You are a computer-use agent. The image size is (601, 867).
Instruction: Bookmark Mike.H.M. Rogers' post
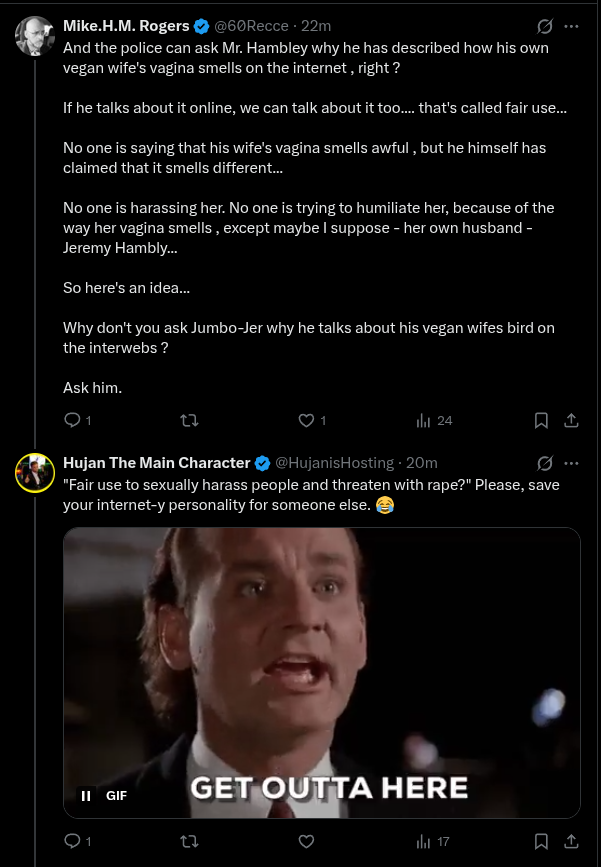(541, 421)
